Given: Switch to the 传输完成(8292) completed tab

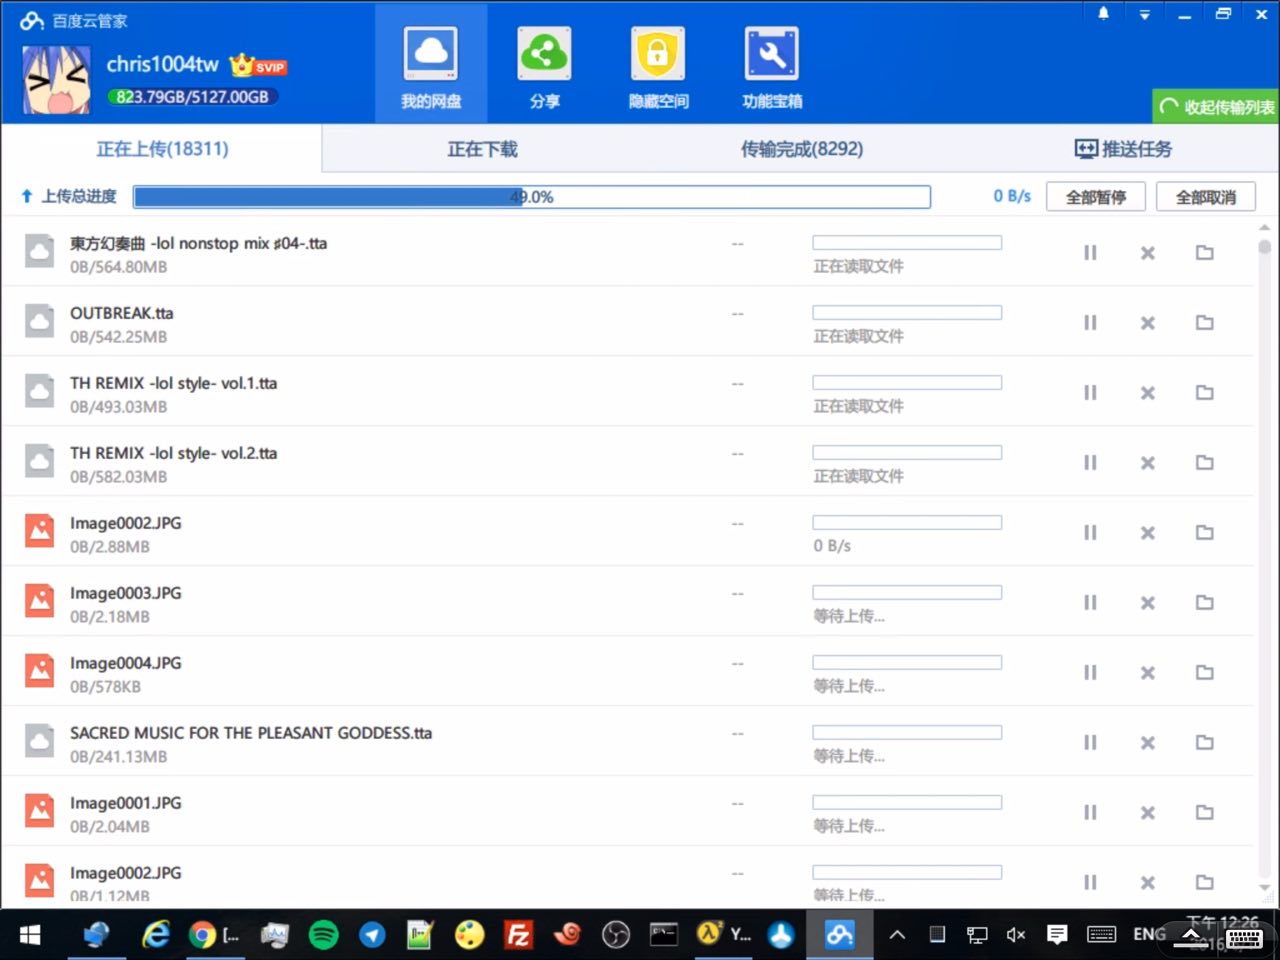Looking at the screenshot, I should pos(801,150).
